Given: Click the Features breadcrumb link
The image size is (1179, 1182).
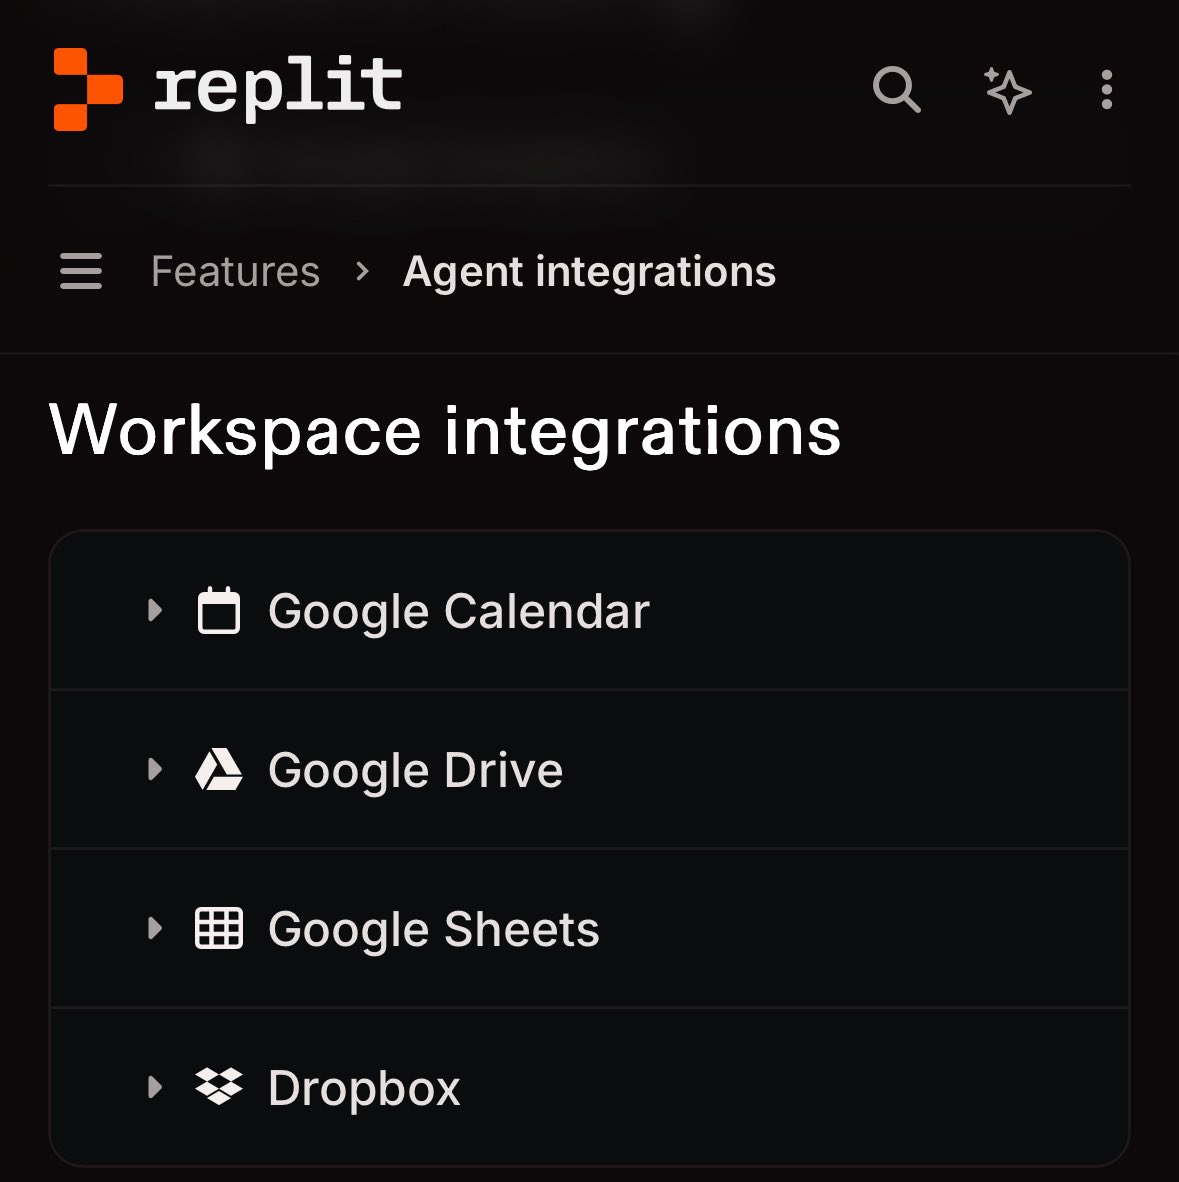Looking at the screenshot, I should (235, 271).
